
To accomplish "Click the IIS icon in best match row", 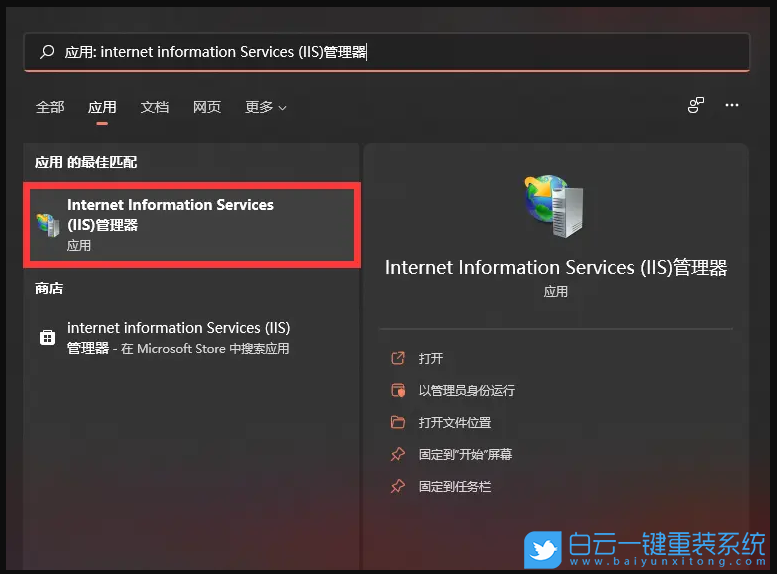I will coord(48,225).
